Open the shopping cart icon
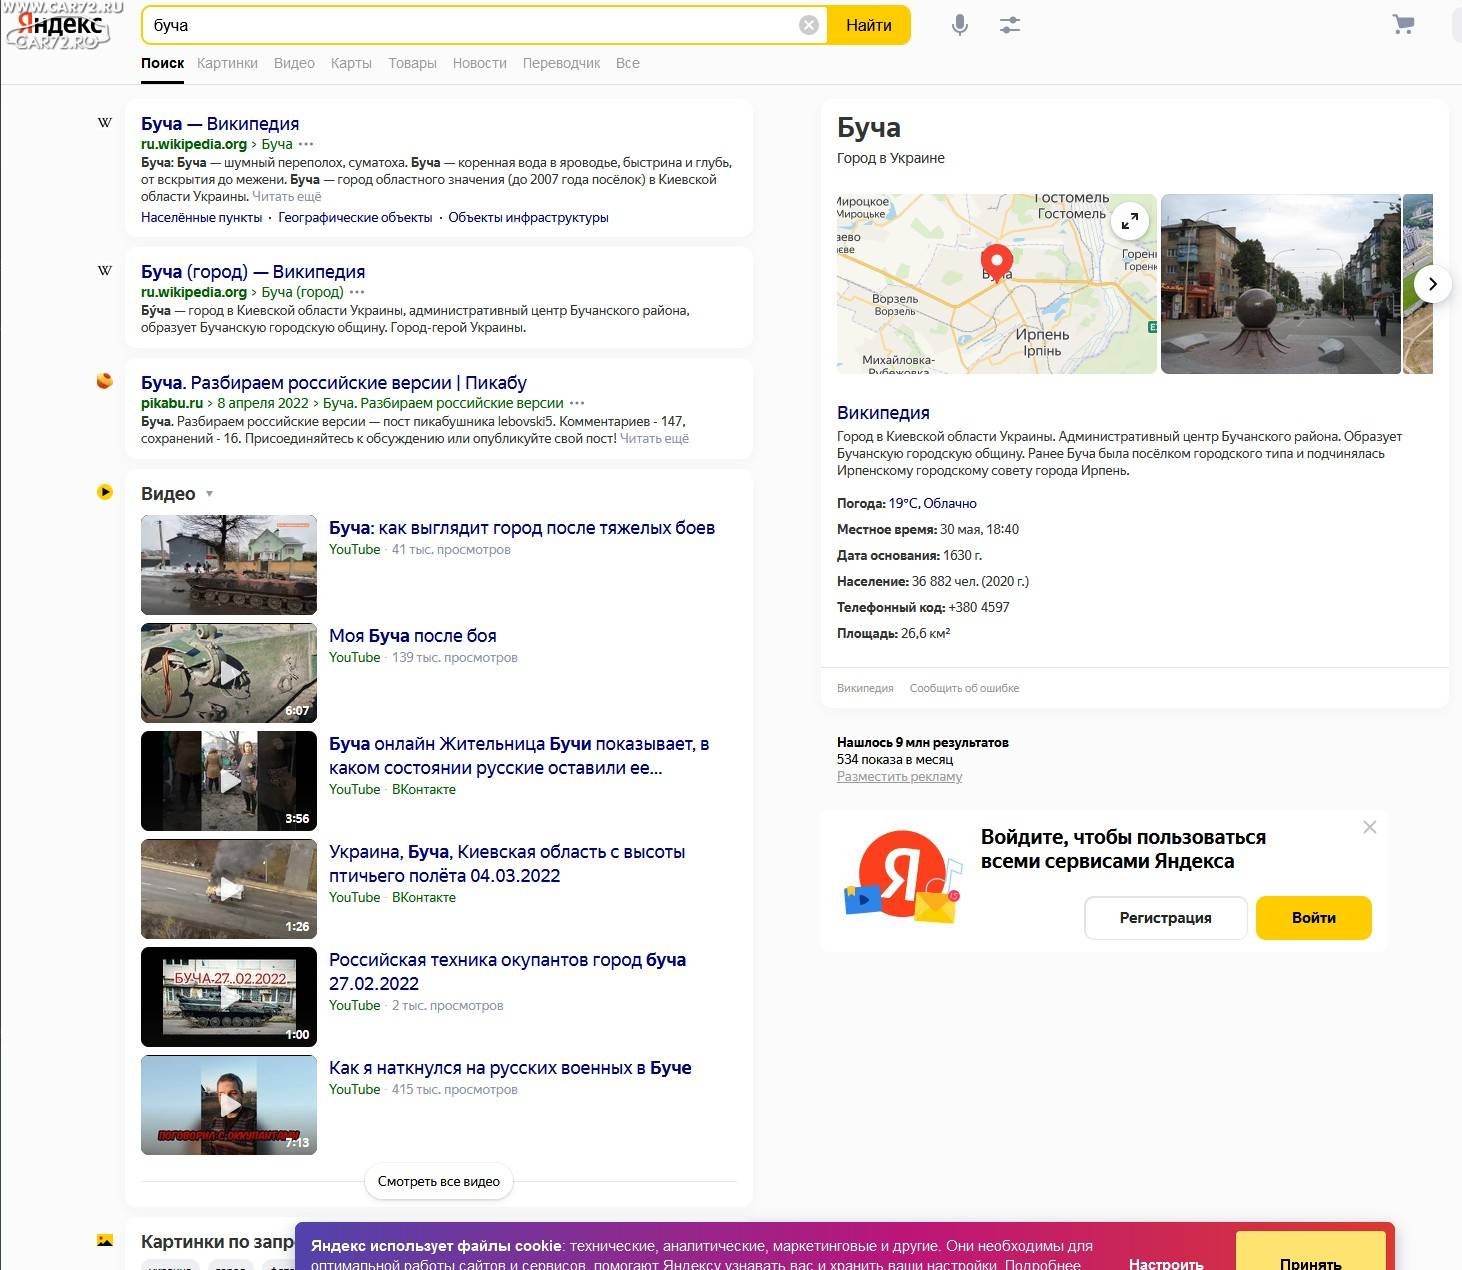The width and height of the screenshot is (1462, 1270). click(1403, 24)
